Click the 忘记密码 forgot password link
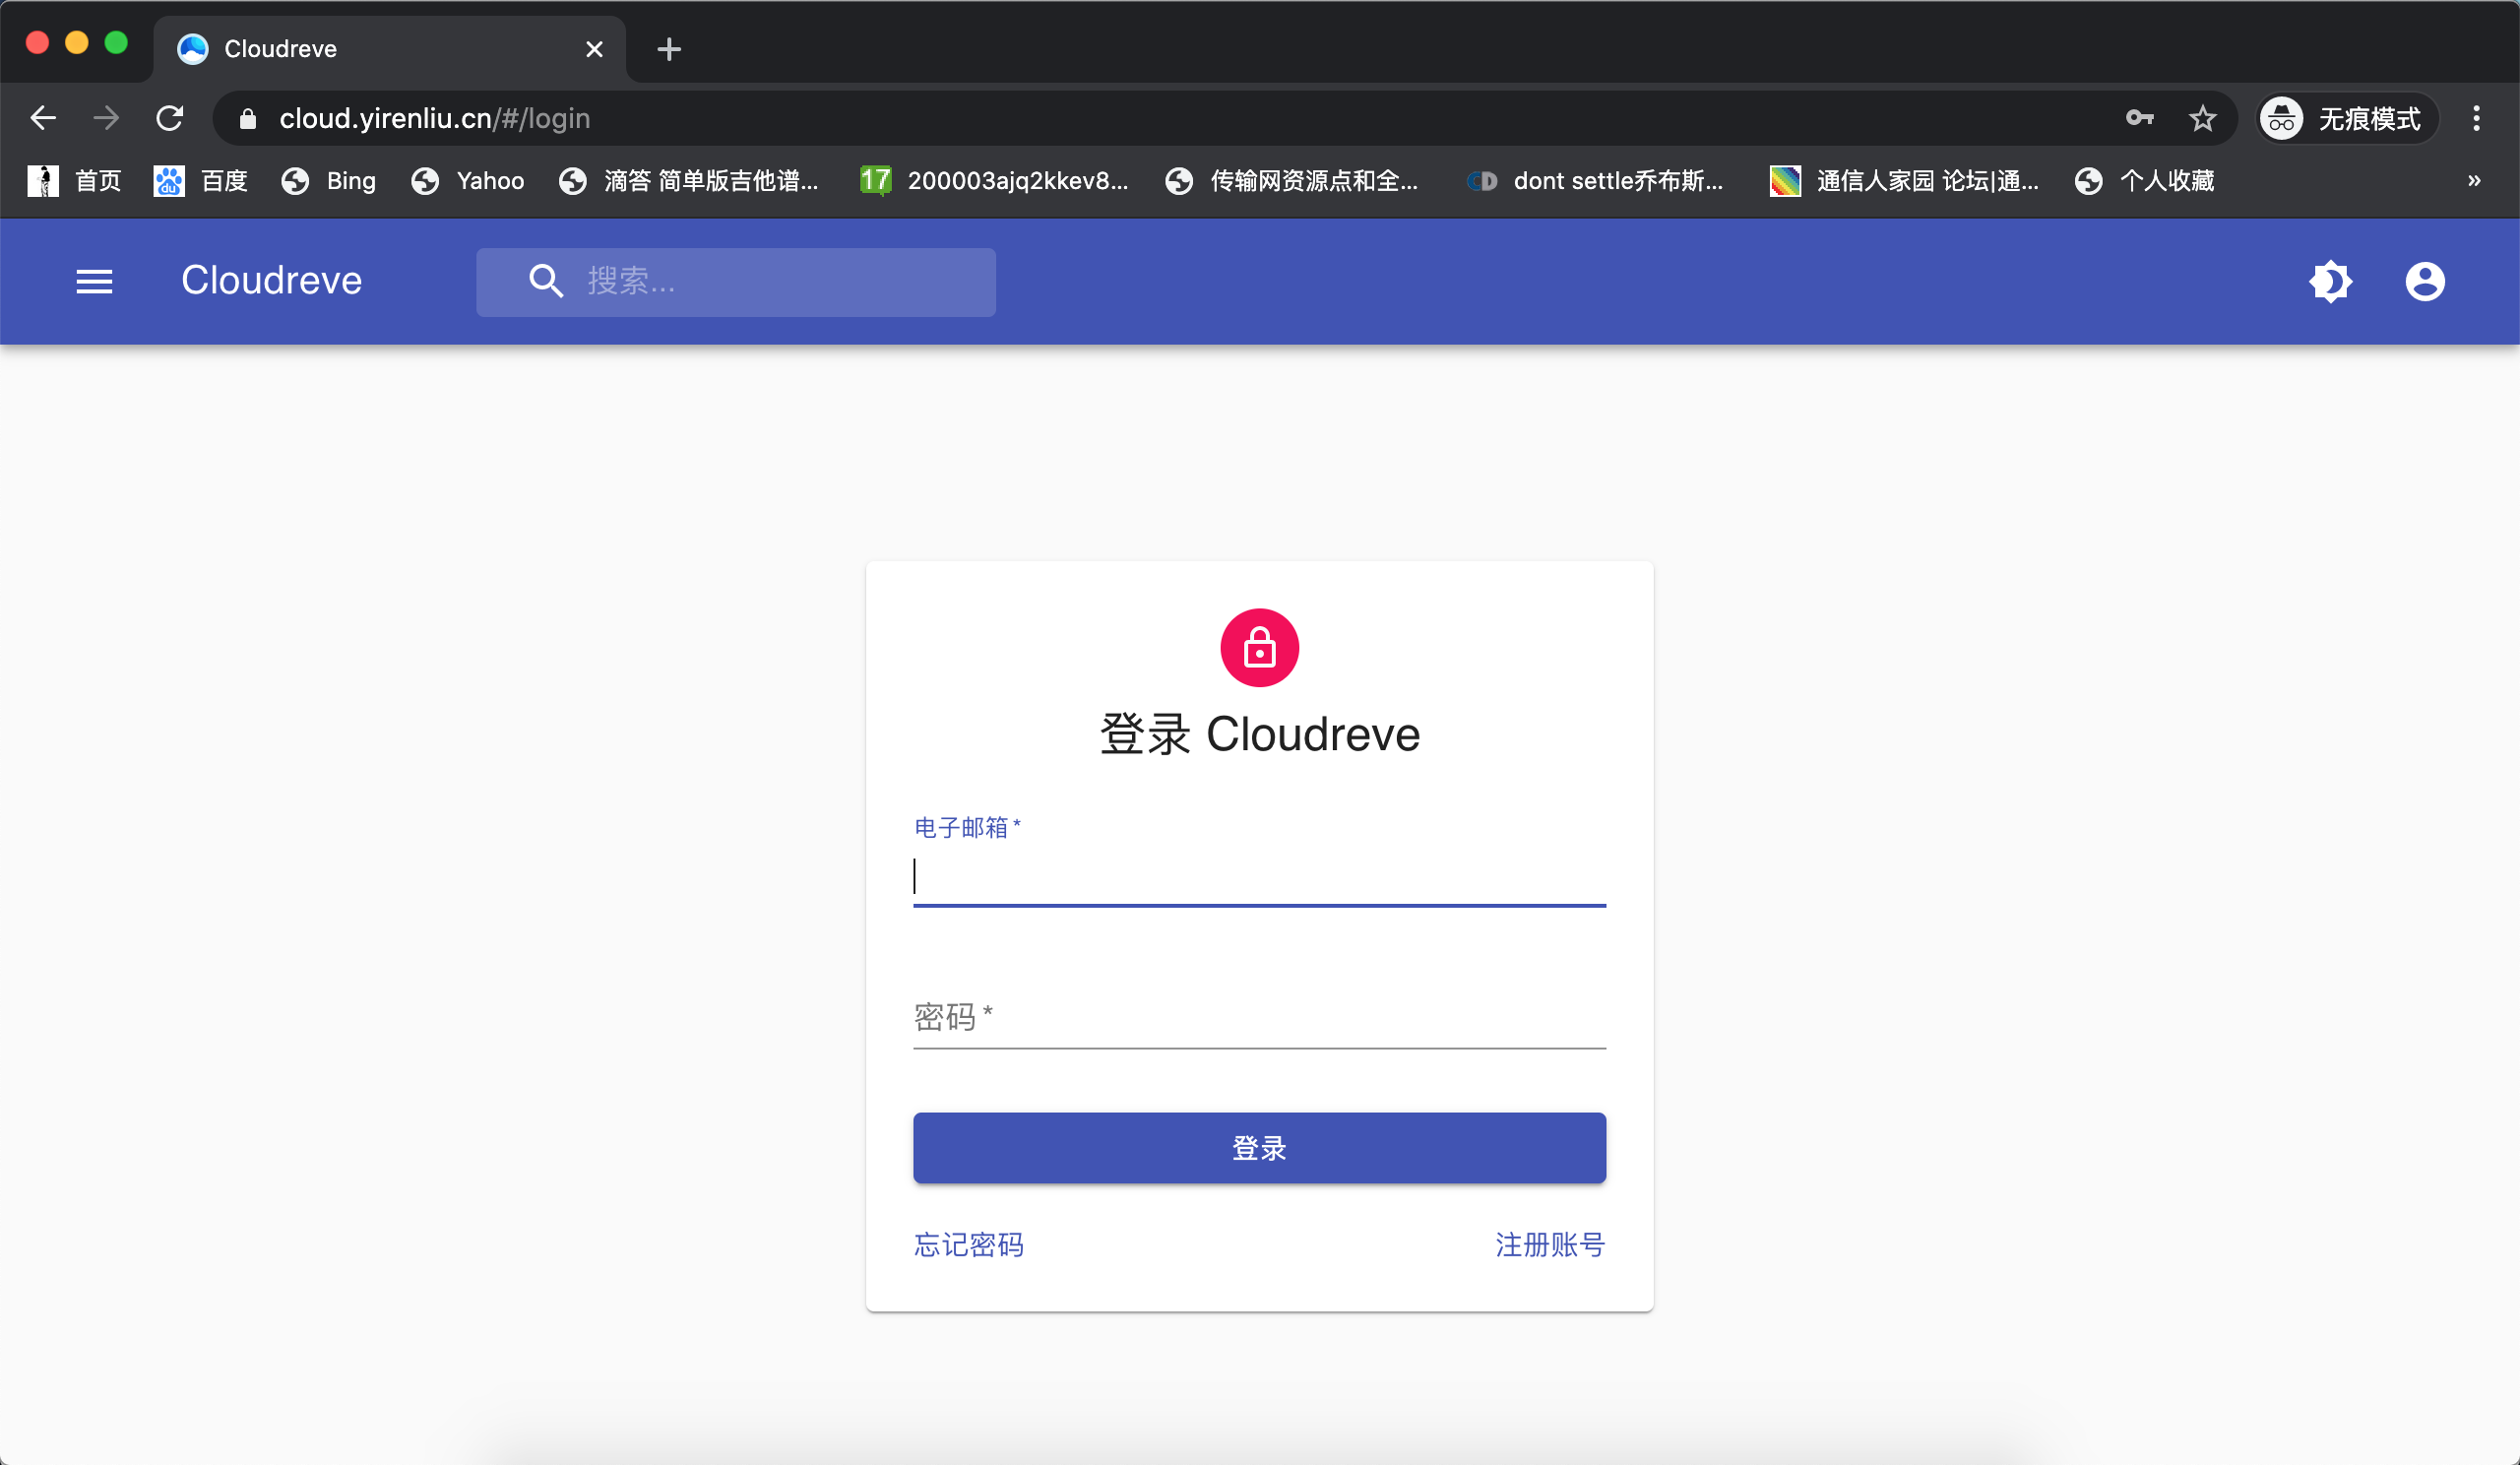Viewport: 2520px width, 1465px height. pos(968,1244)
